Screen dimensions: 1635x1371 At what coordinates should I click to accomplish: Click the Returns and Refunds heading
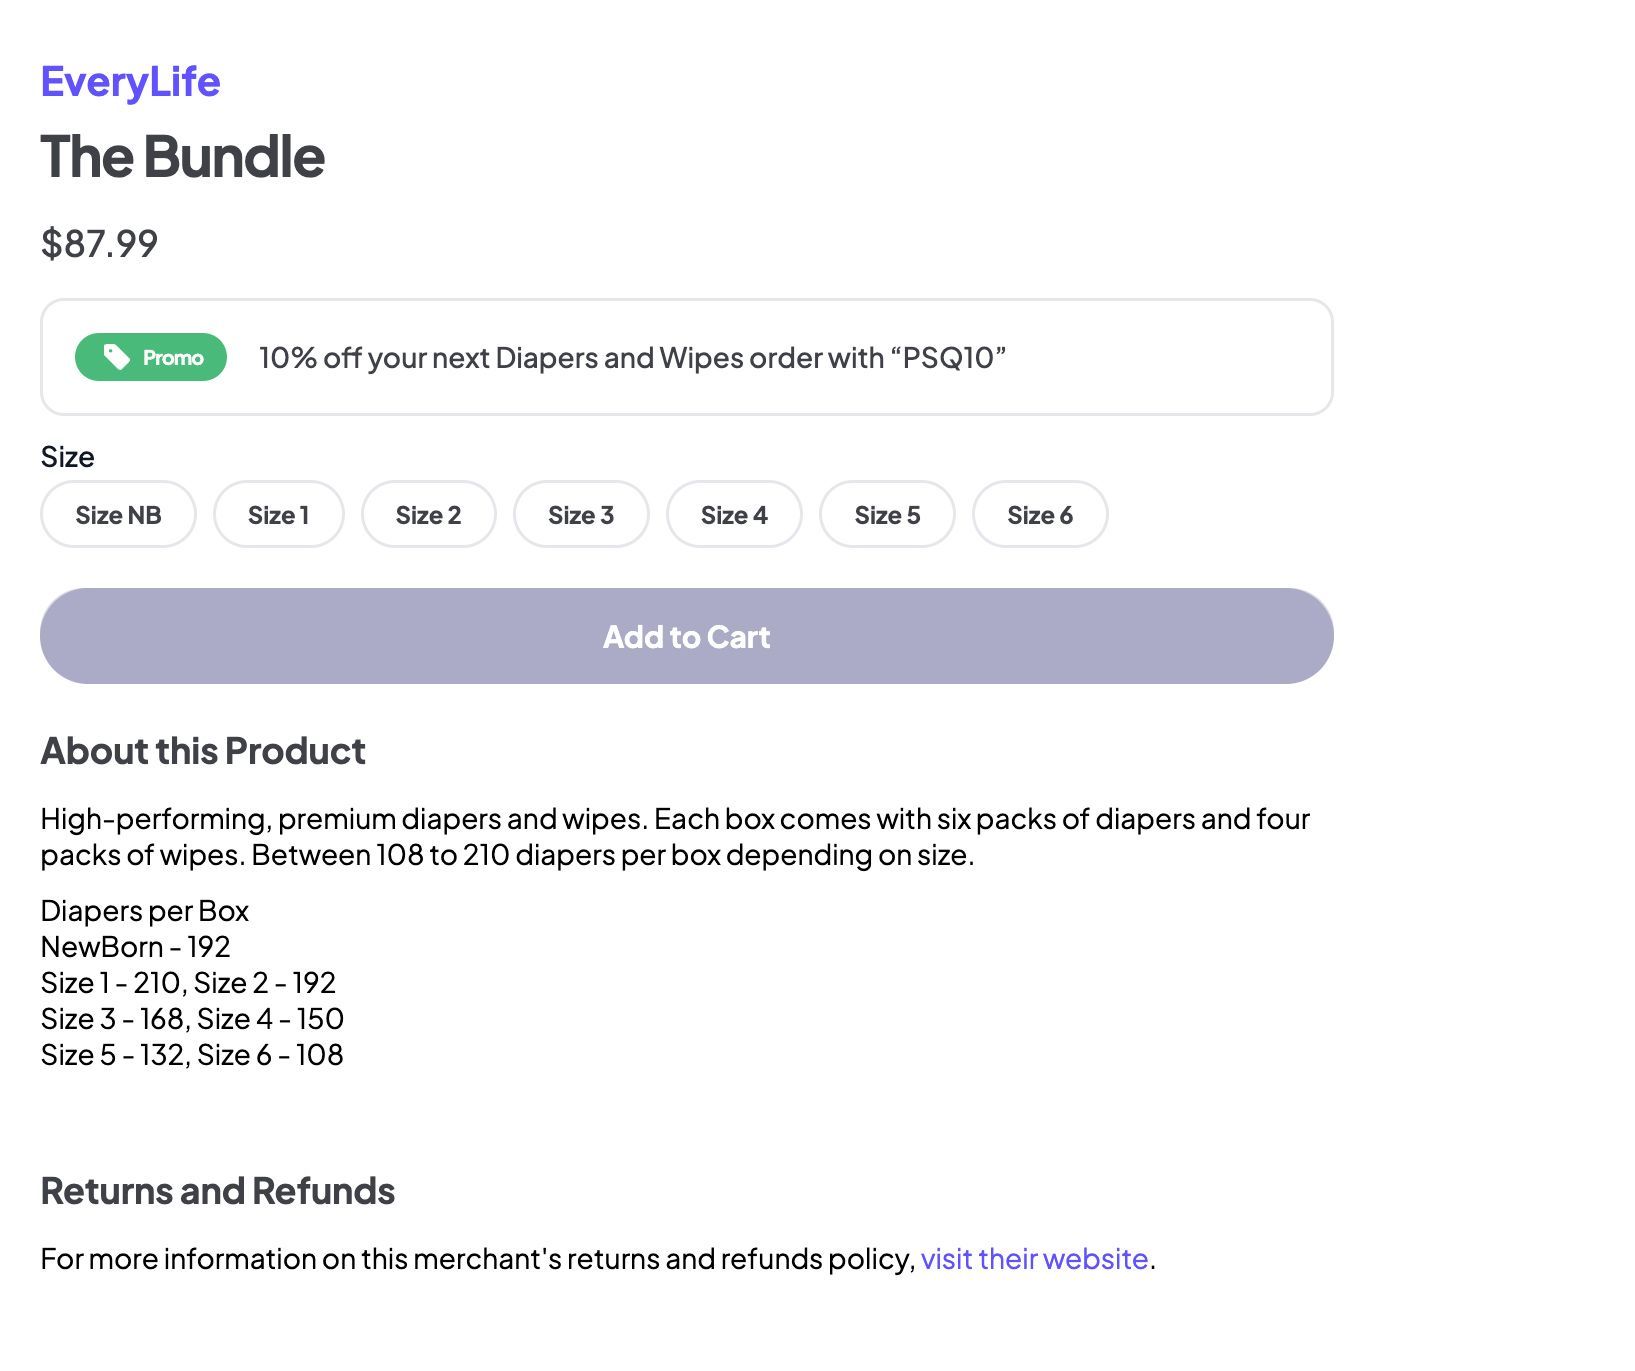pos(217,1191)
